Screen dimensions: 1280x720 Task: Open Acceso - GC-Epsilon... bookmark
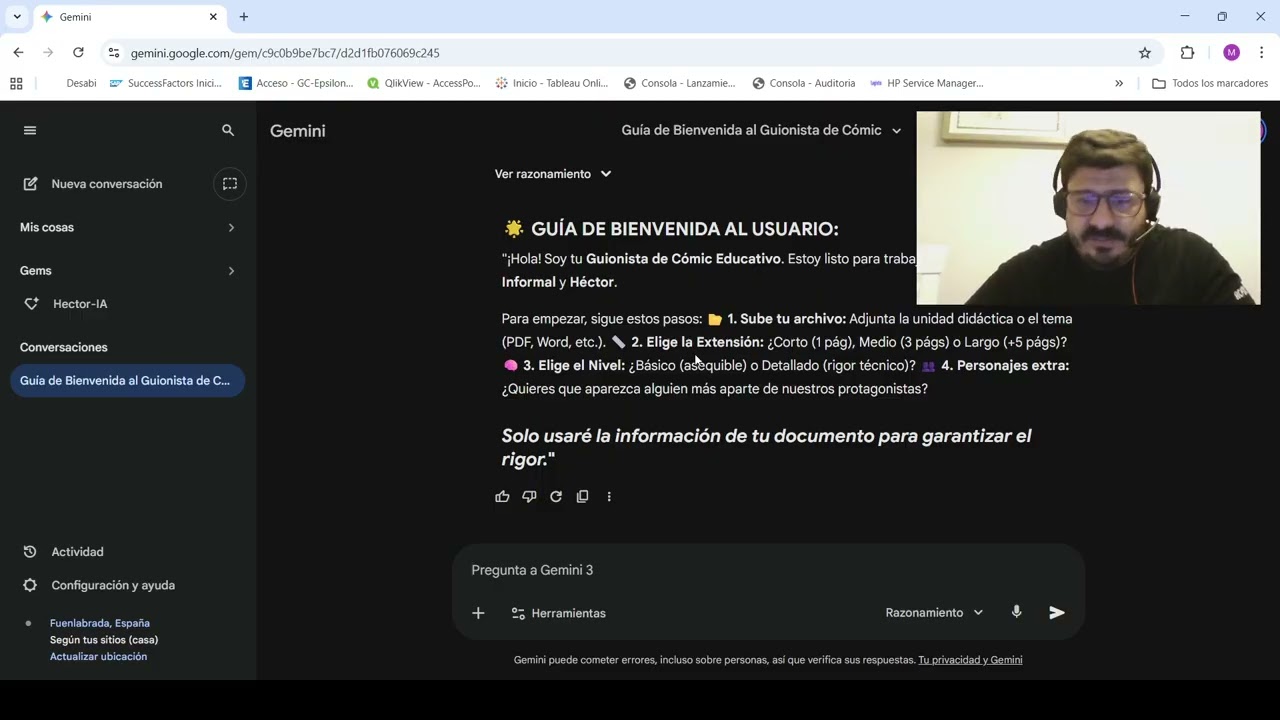296,84
